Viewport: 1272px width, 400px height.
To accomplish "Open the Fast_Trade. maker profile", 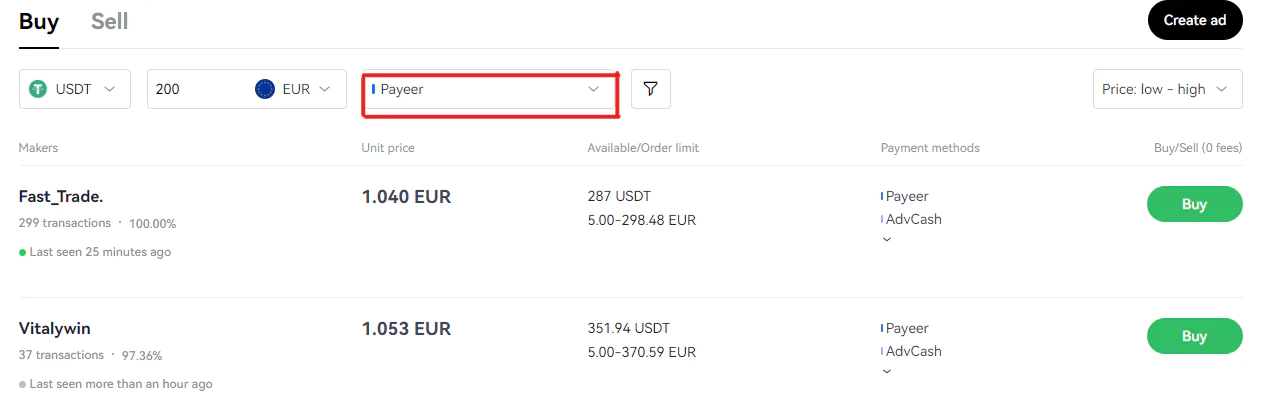I will pos(61,196).
